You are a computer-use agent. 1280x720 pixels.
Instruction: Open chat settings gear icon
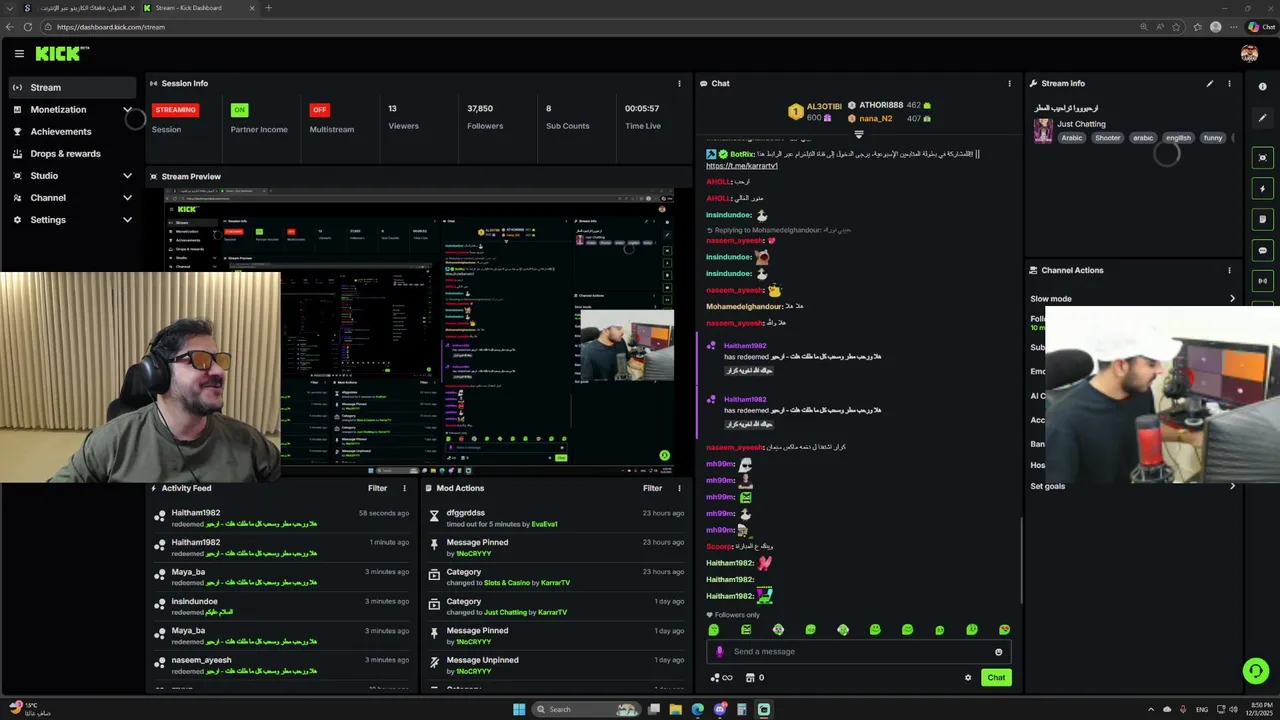[967, 678]
